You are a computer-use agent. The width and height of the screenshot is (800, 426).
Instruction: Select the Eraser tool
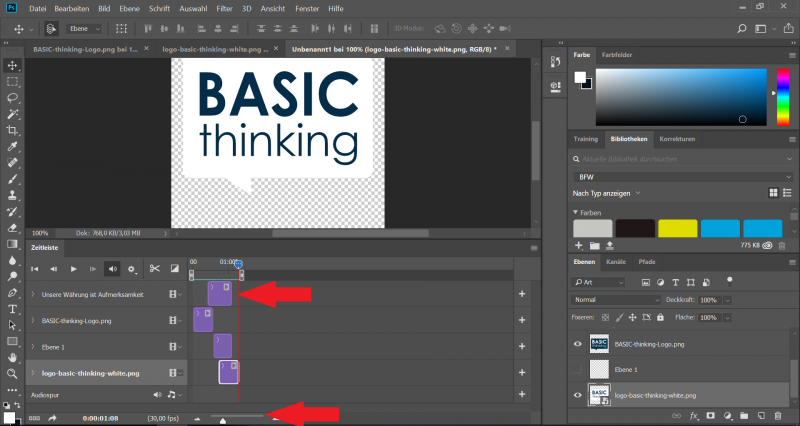12,228
